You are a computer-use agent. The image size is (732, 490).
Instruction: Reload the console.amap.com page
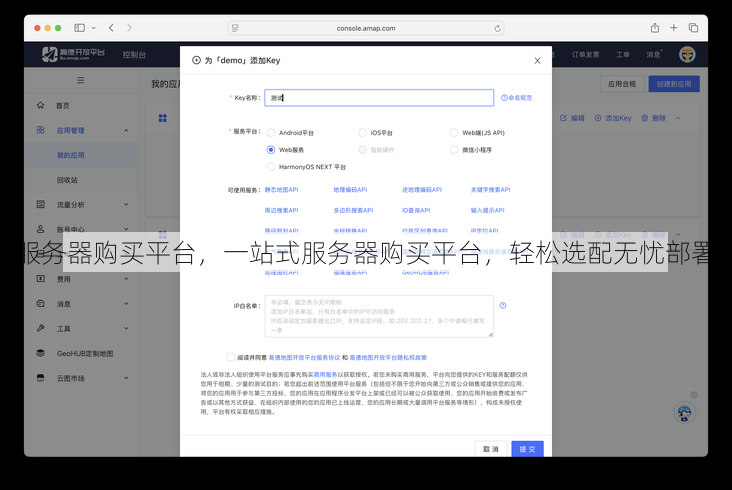click(x=498, y=28)
